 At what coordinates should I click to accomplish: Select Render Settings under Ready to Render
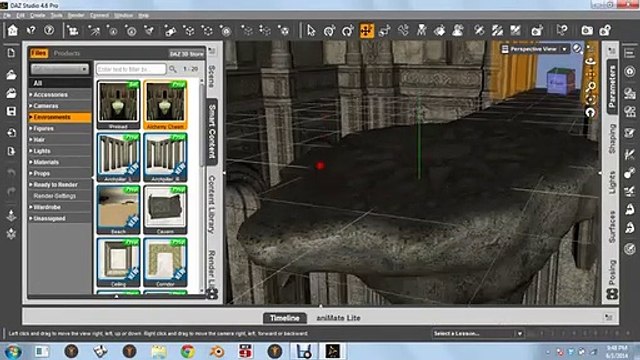coord(60,196)
